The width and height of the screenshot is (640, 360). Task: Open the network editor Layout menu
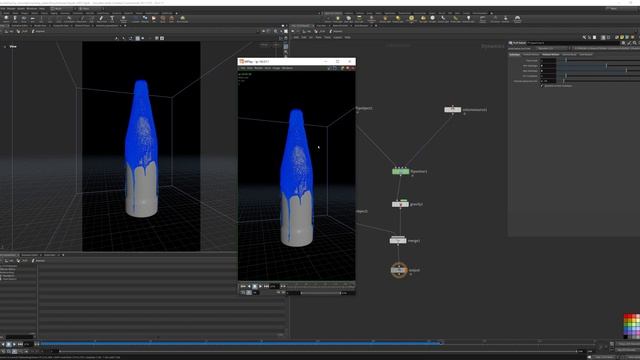pos(338,37)
